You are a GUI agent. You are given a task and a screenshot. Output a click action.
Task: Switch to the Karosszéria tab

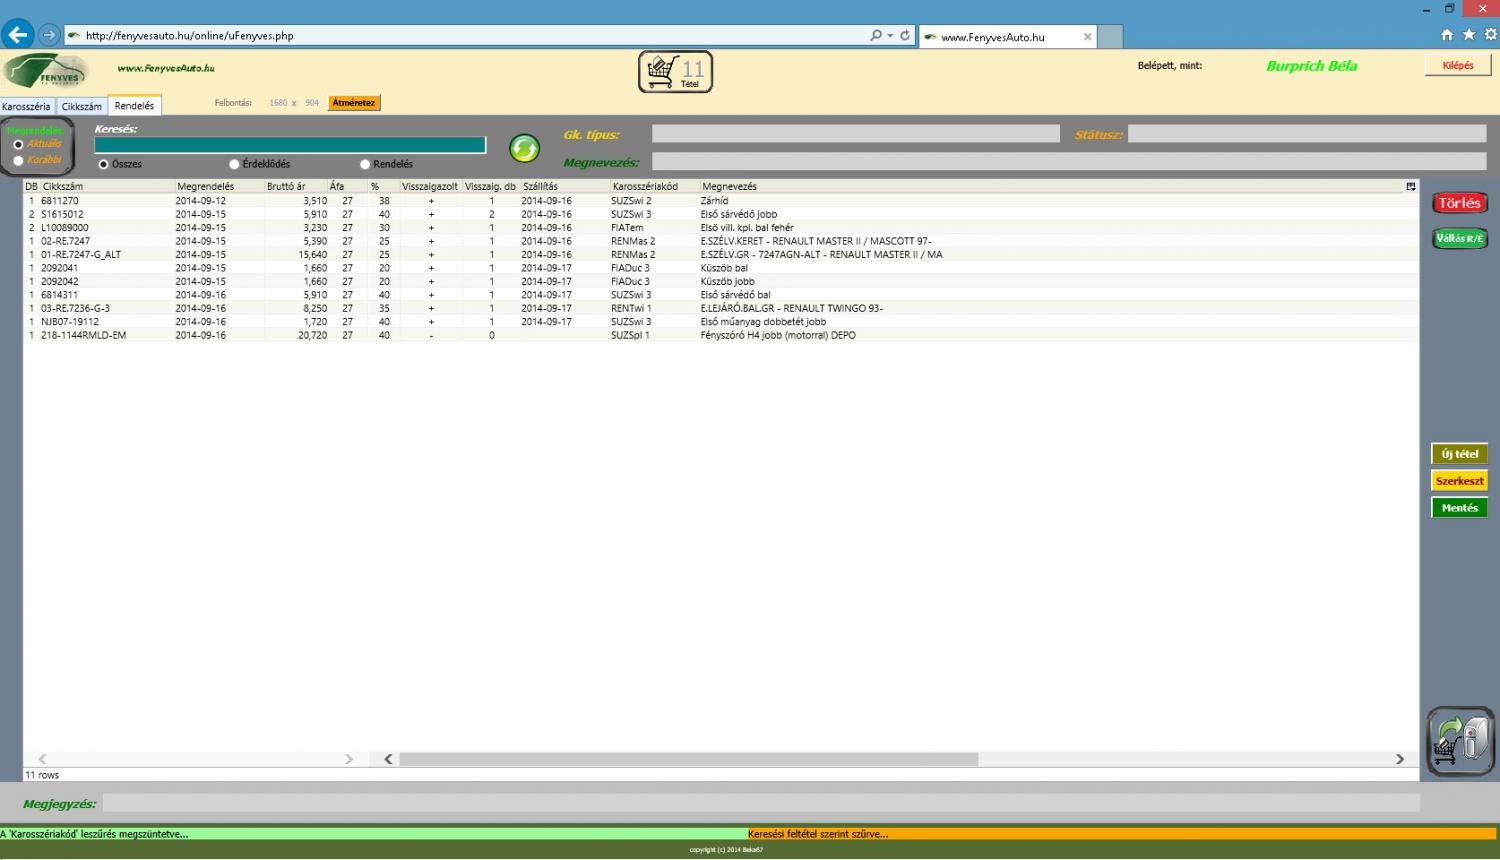(26, 106)
